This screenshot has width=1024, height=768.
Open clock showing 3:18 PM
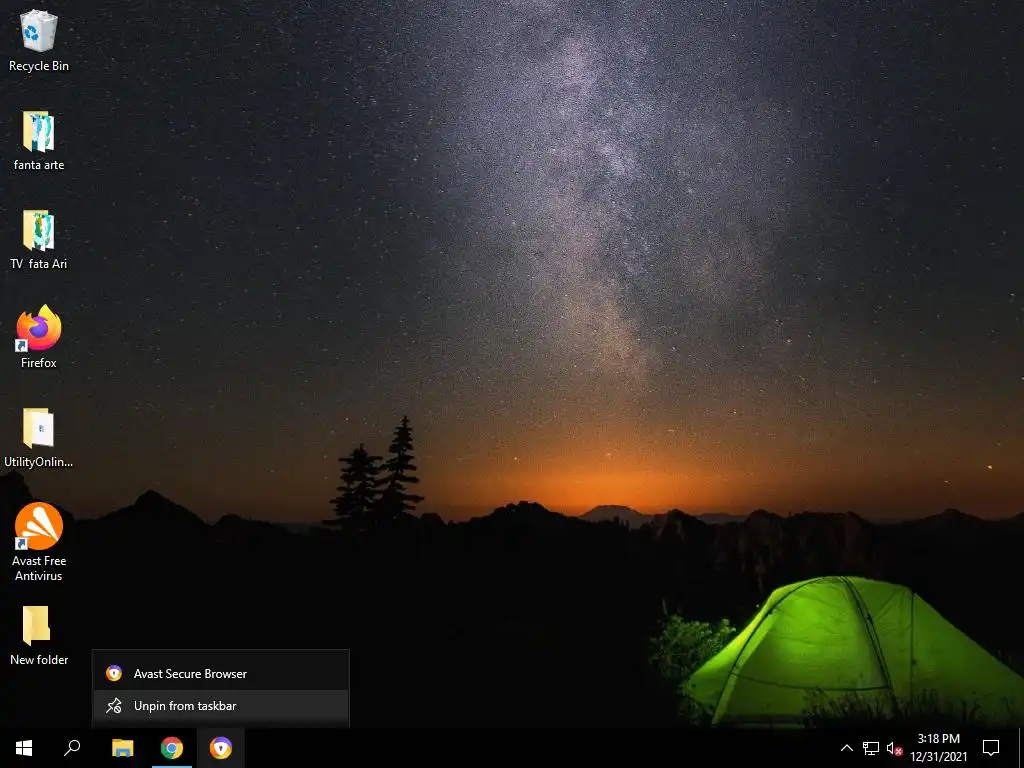938,748
